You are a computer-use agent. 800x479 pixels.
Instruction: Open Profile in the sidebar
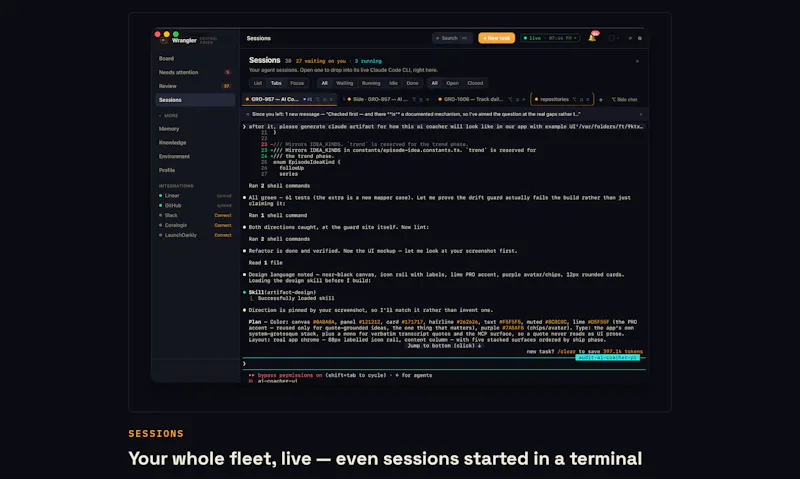click(x=194, y=170)
